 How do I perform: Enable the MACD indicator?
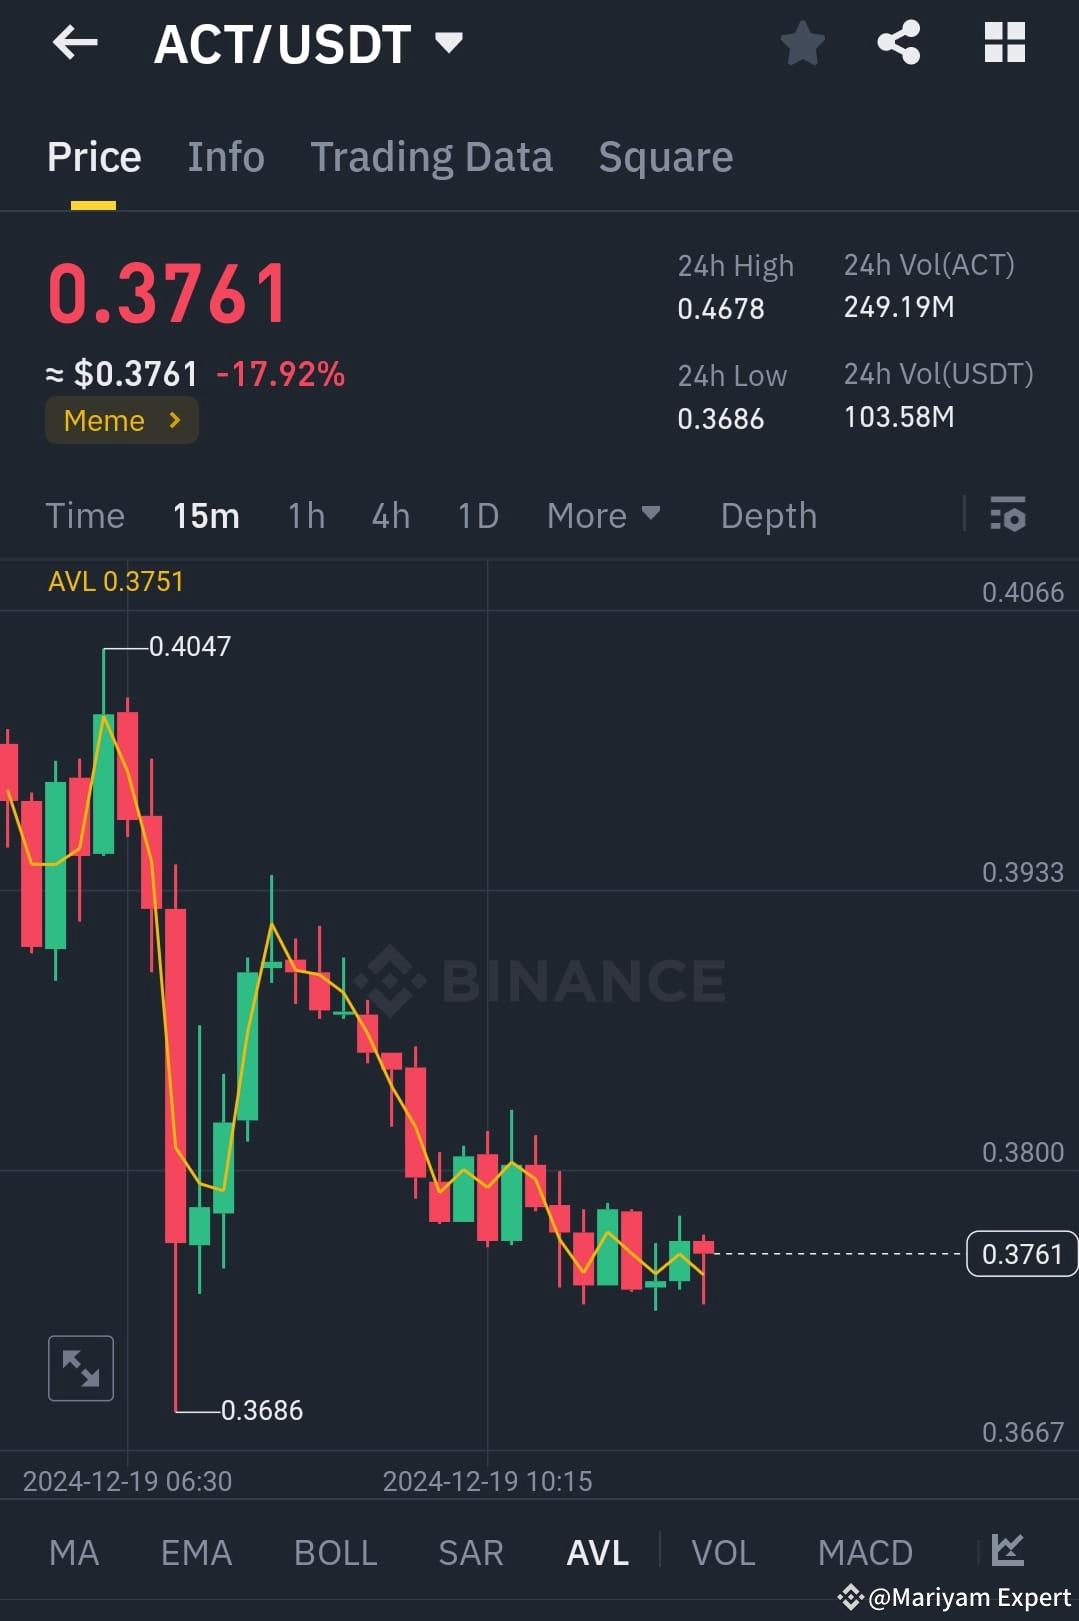[865, 1551]
